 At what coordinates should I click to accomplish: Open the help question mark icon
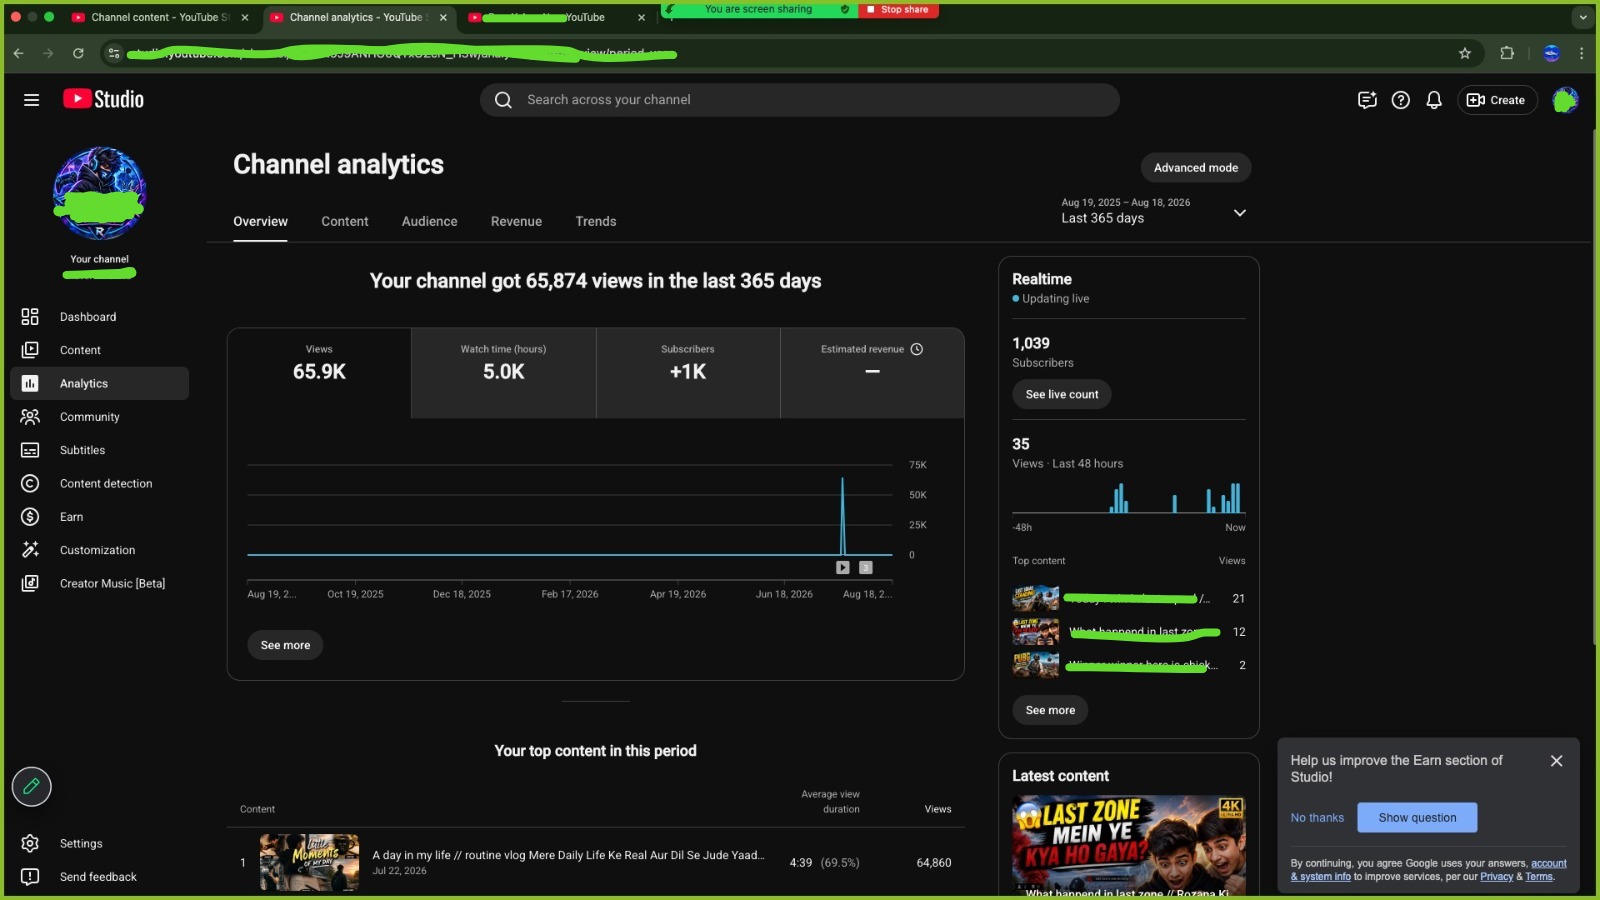click(1401, 100)
